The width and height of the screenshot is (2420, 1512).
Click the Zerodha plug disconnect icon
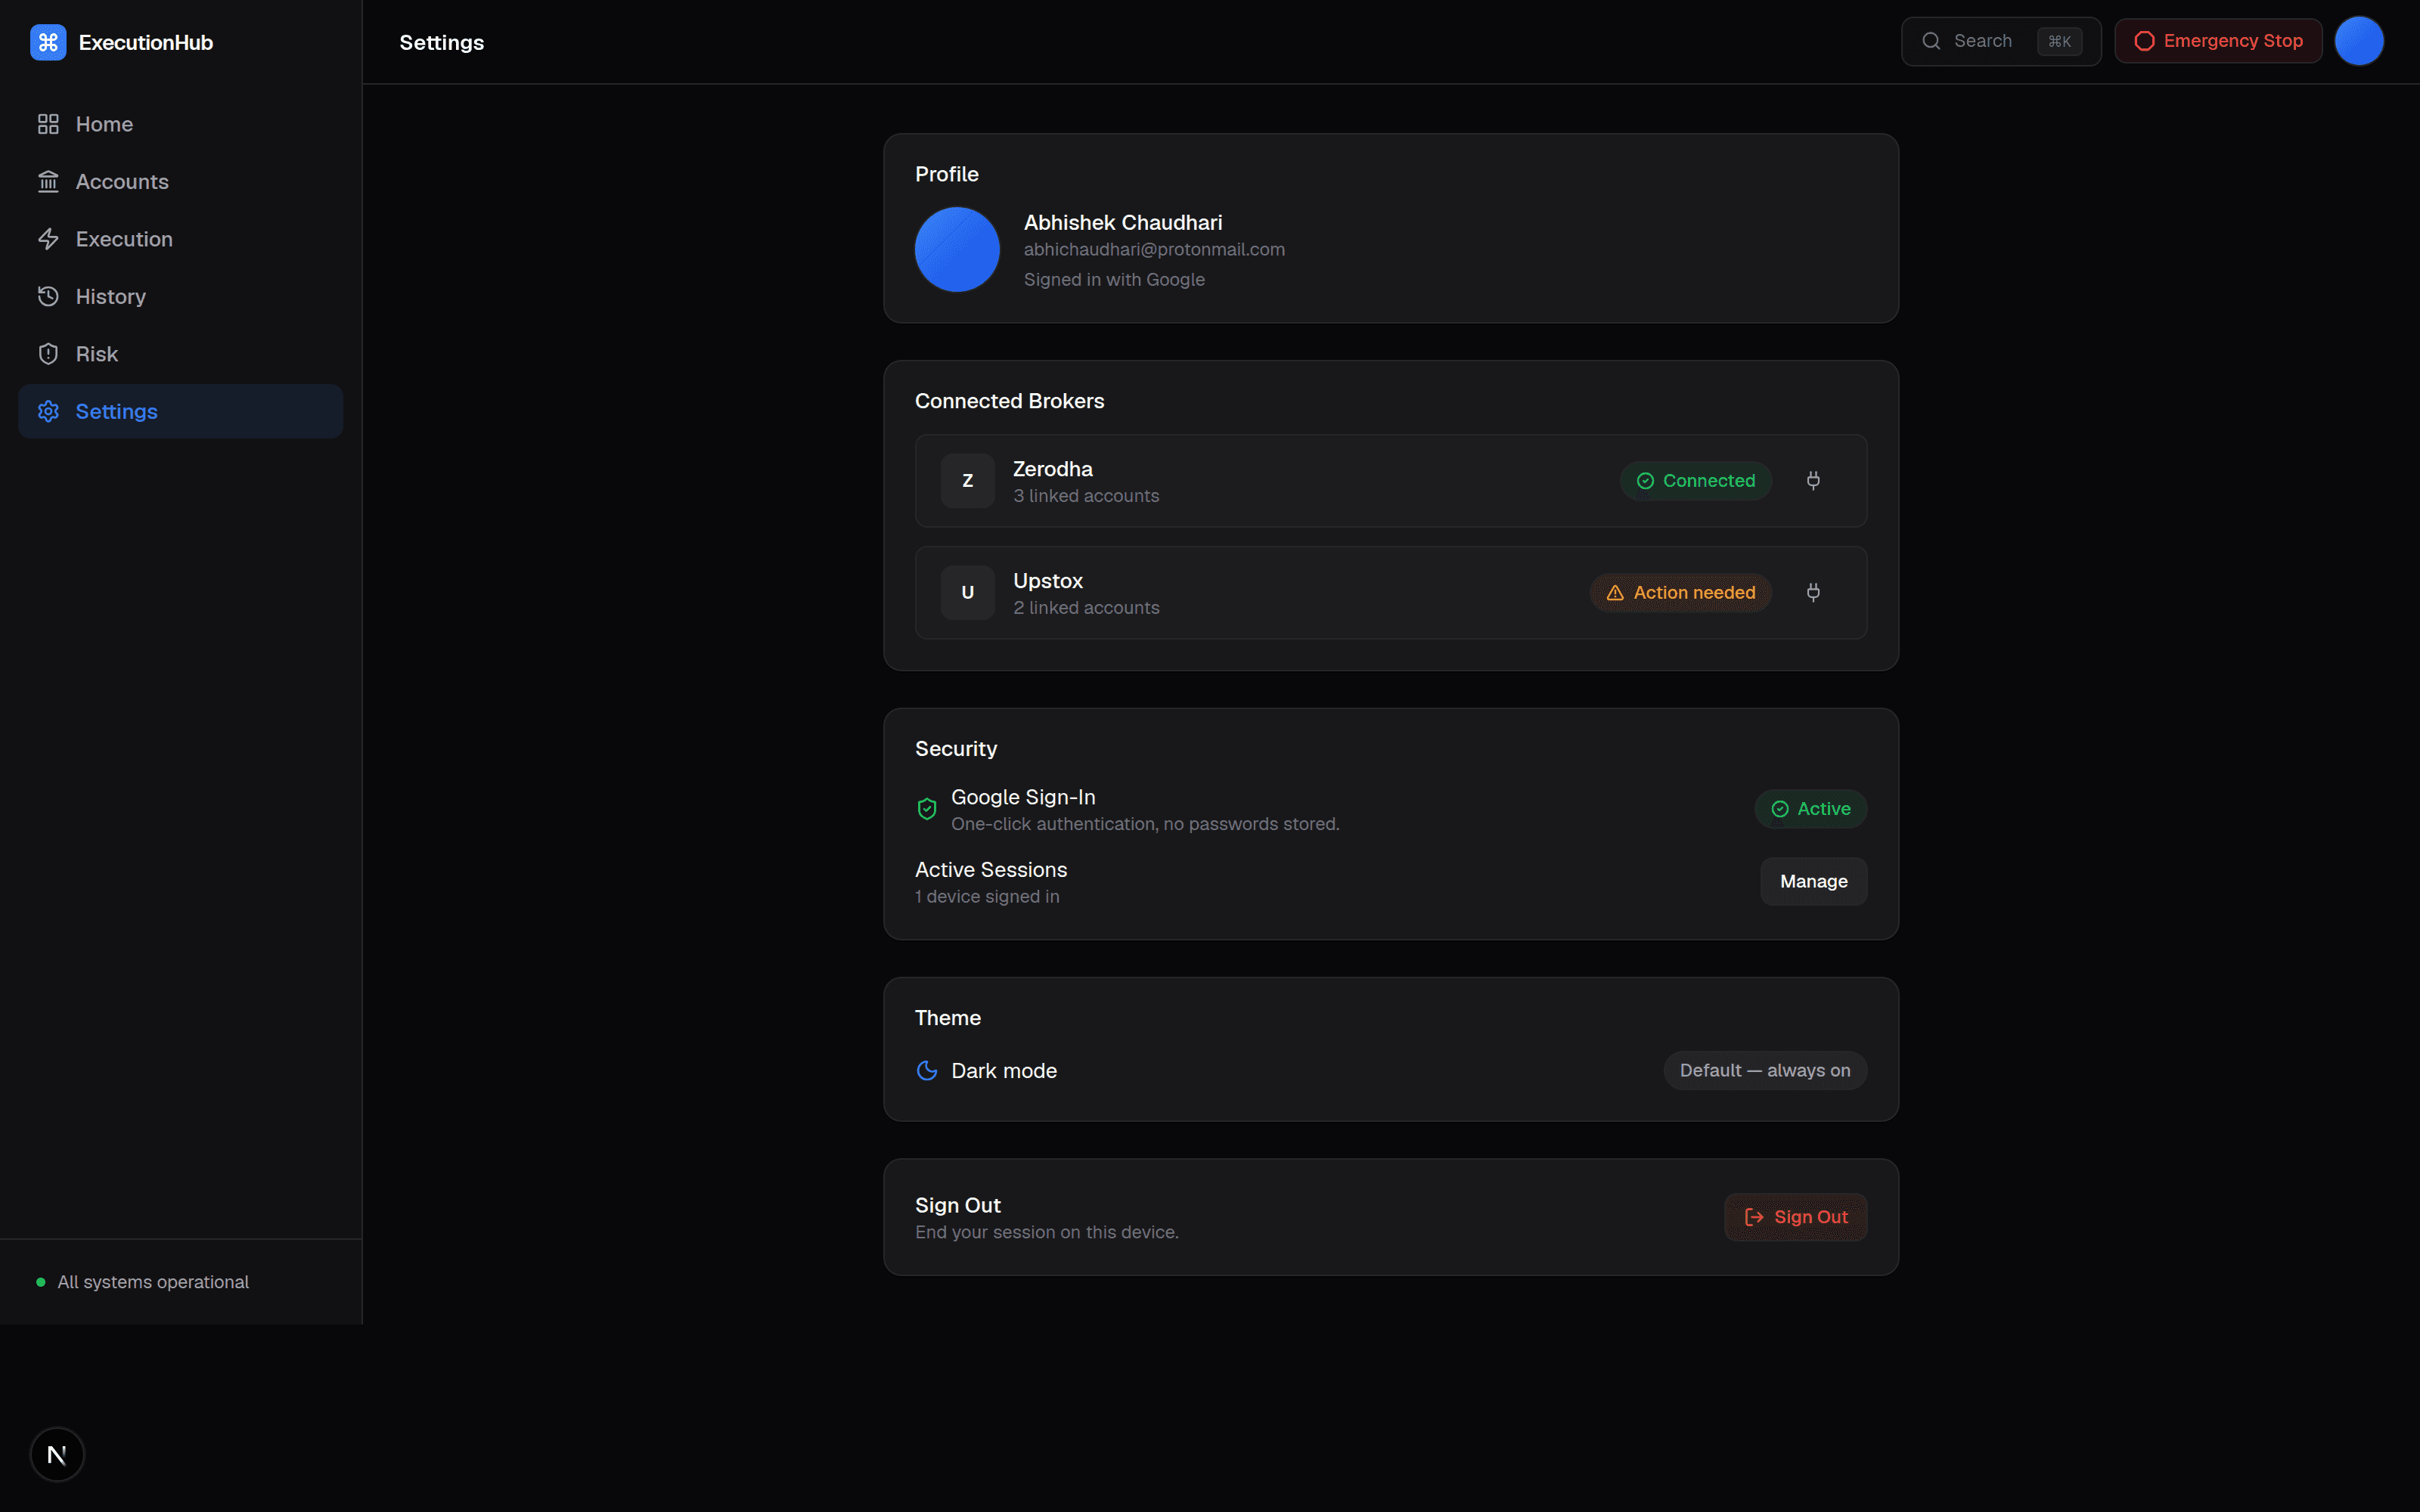point(1813,481)
